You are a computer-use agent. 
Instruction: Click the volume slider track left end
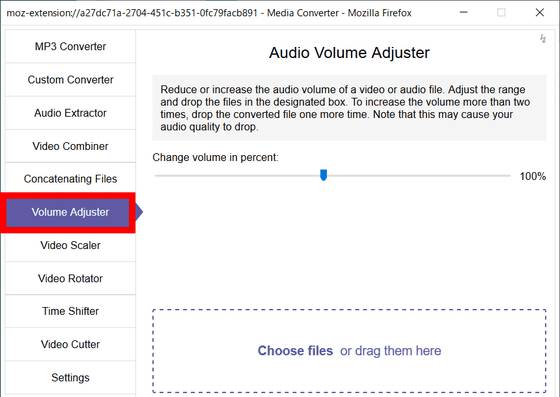pos(157,176)
